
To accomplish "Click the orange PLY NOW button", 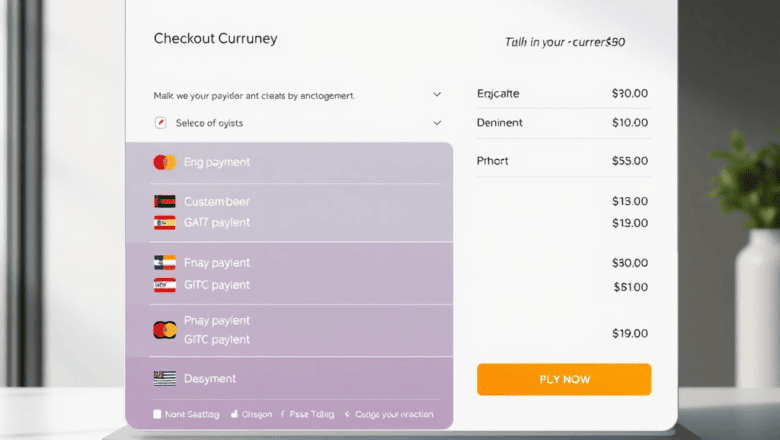I will tap(564, 379).
